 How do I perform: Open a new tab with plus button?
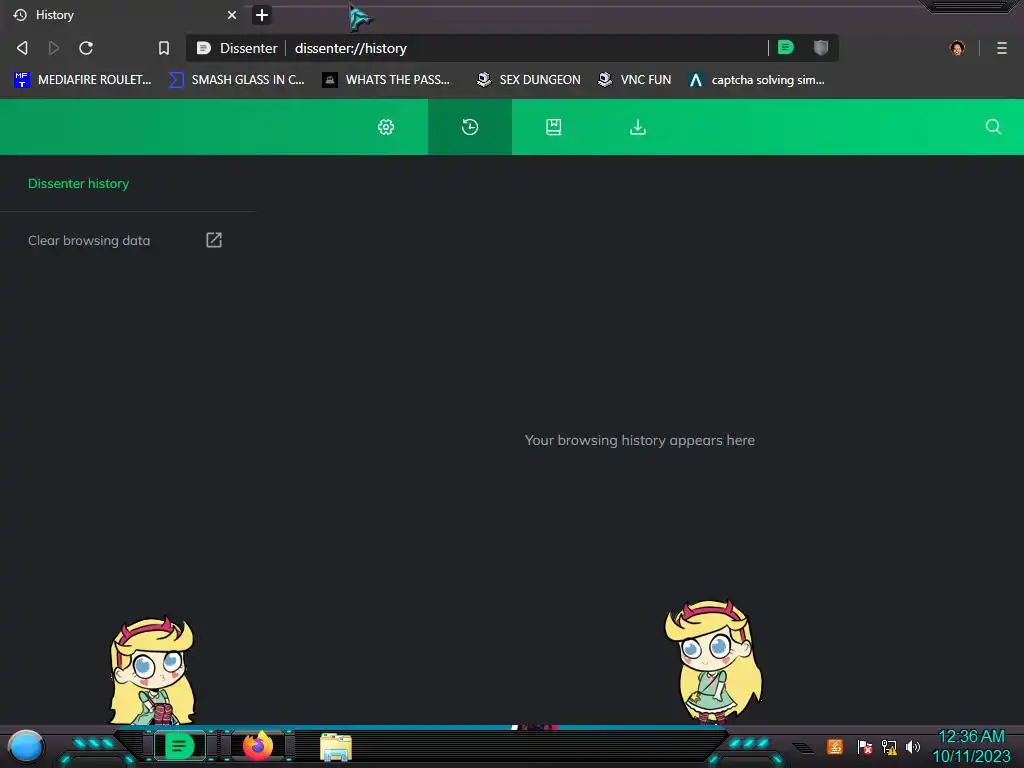point(262,15)
